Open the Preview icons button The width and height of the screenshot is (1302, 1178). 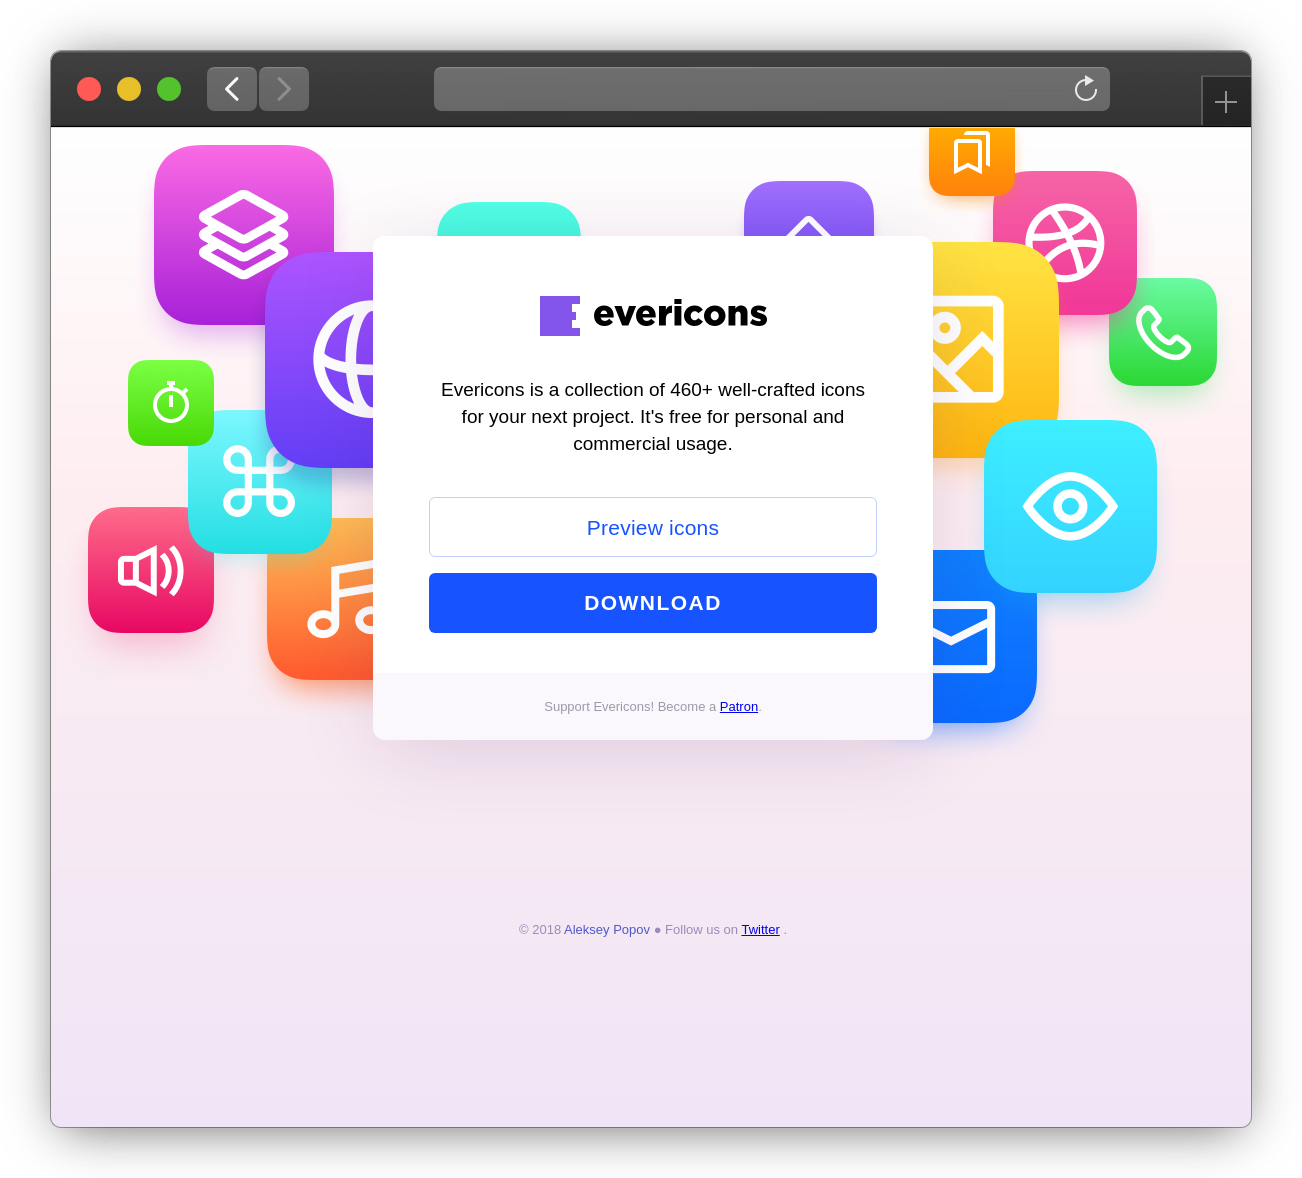click(653, 527)
